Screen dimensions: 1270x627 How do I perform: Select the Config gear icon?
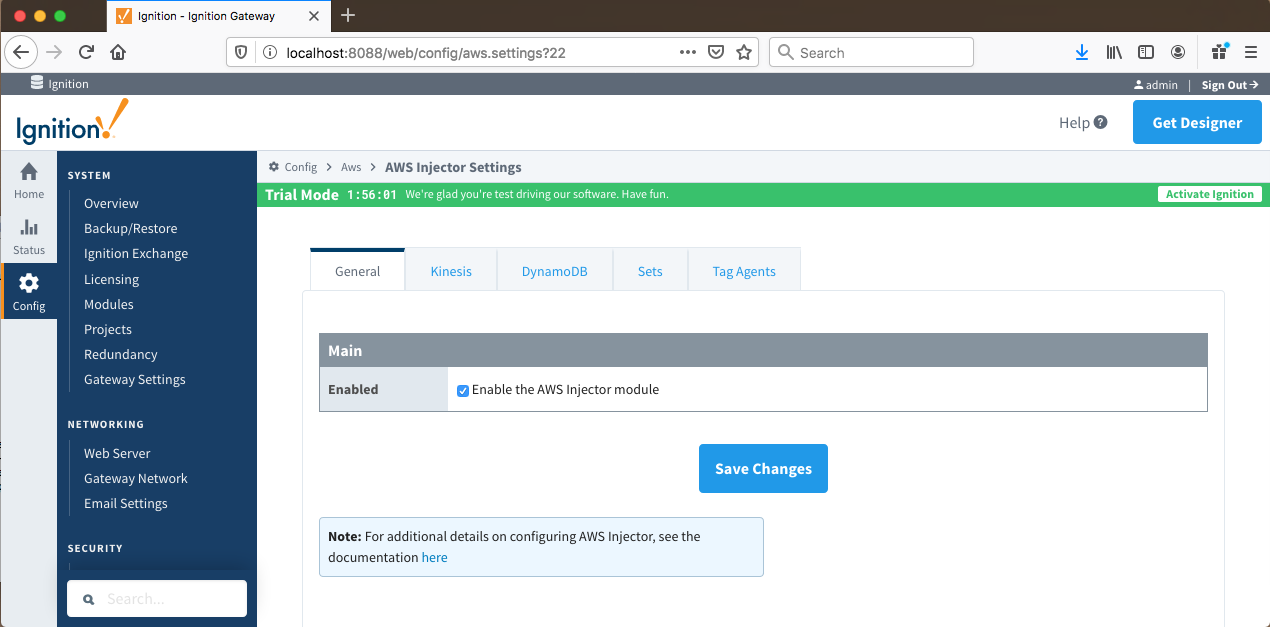[29, 283]
